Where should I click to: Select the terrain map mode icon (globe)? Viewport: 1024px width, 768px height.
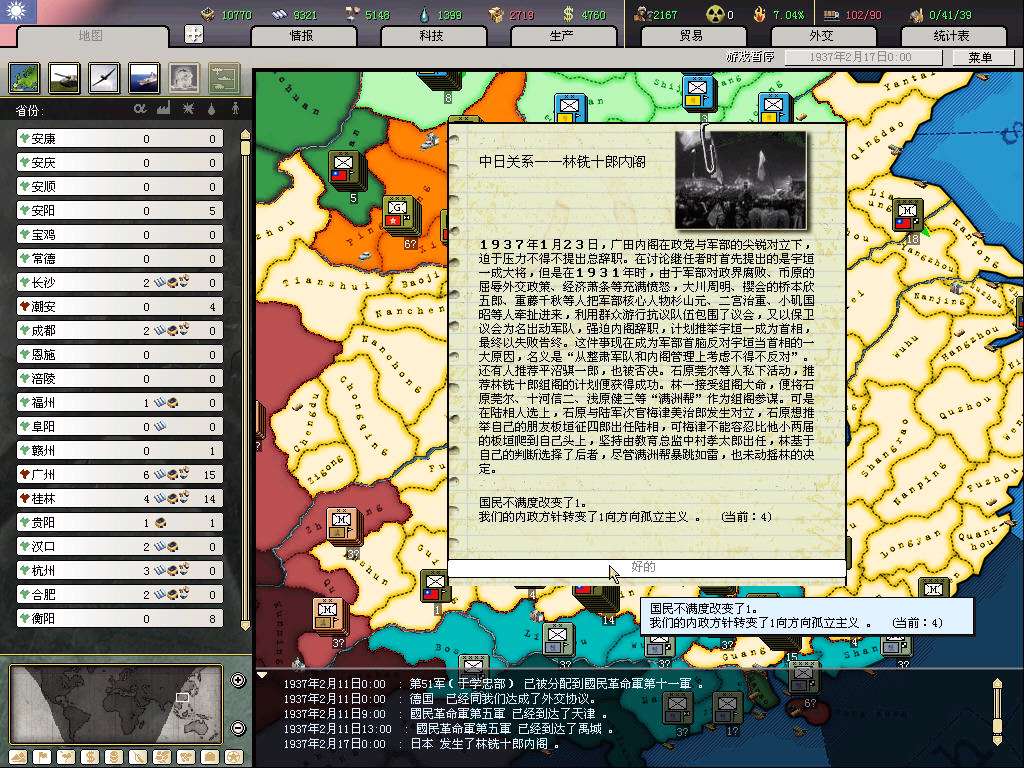[x=25, y=78]
